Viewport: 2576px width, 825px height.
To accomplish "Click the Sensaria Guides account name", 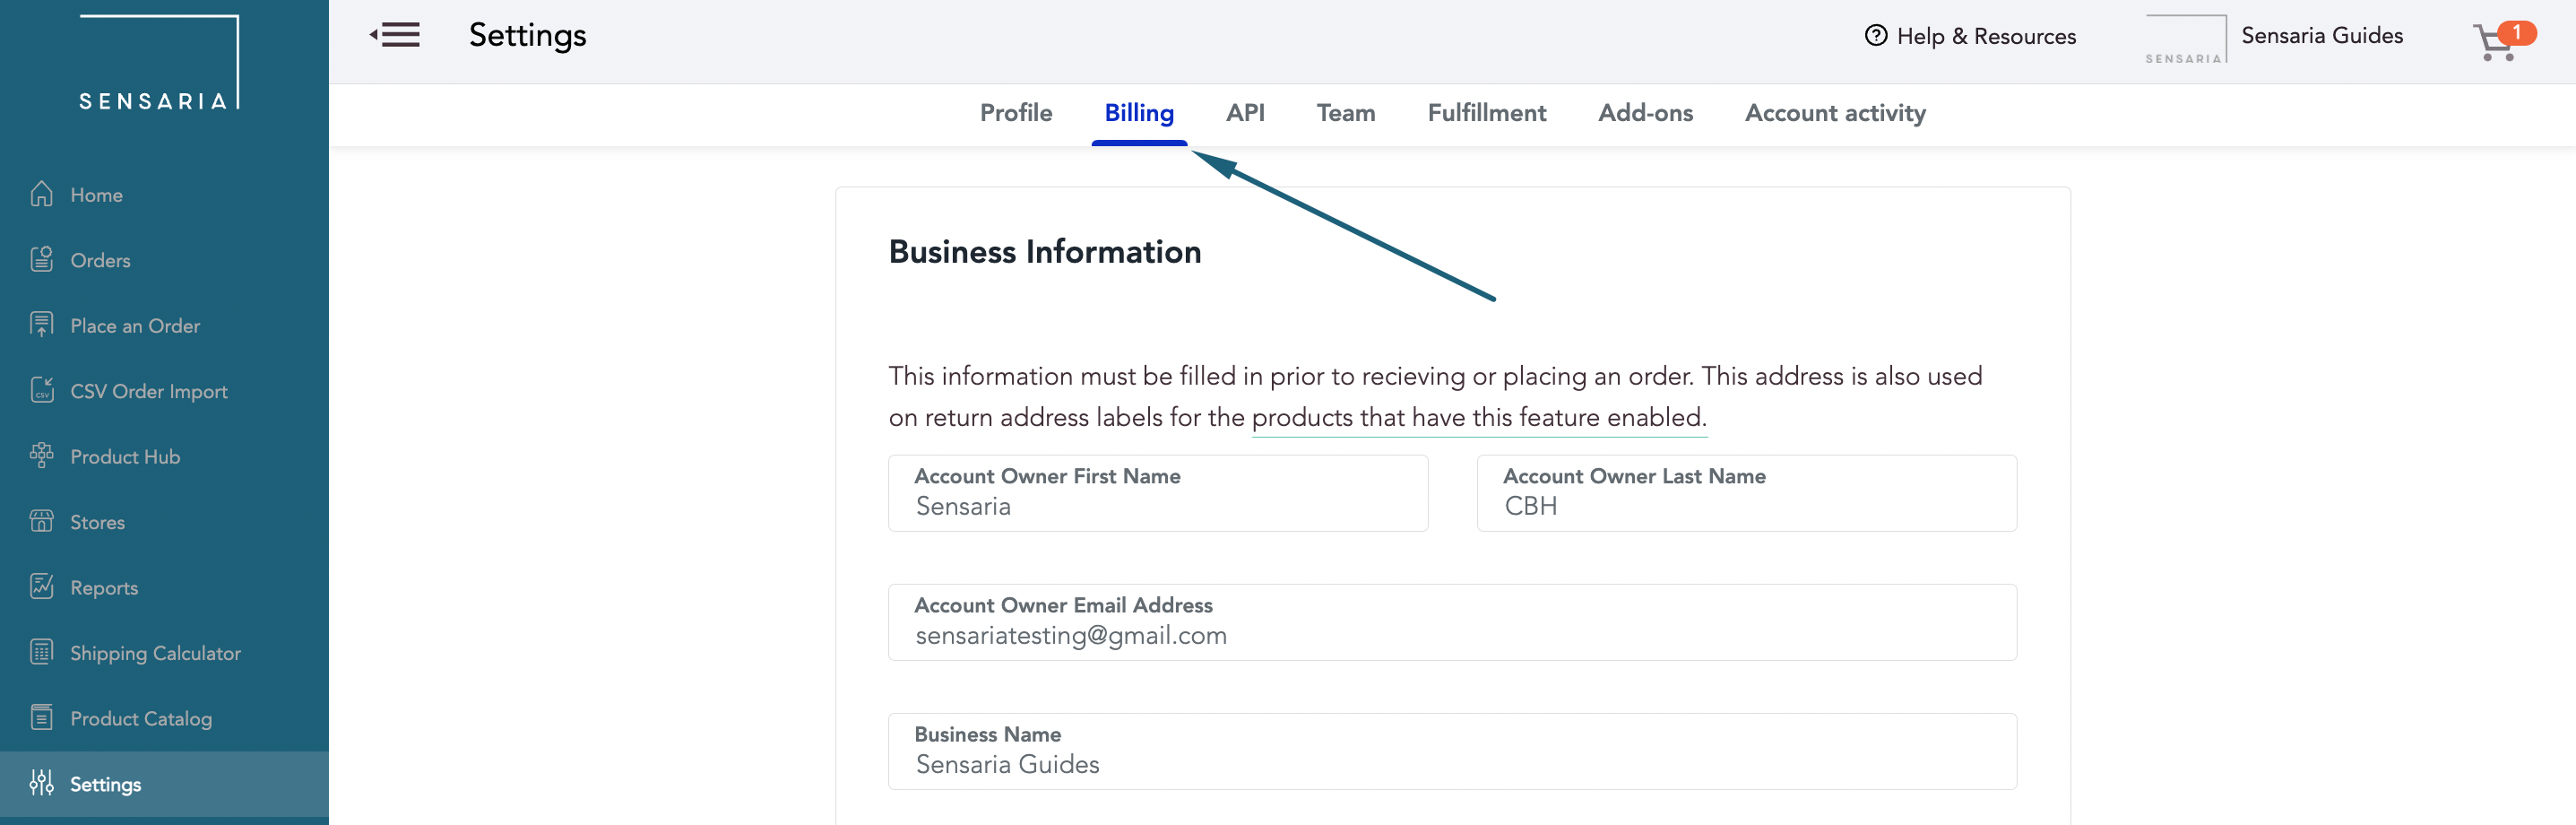I will tap(2322, 35).
